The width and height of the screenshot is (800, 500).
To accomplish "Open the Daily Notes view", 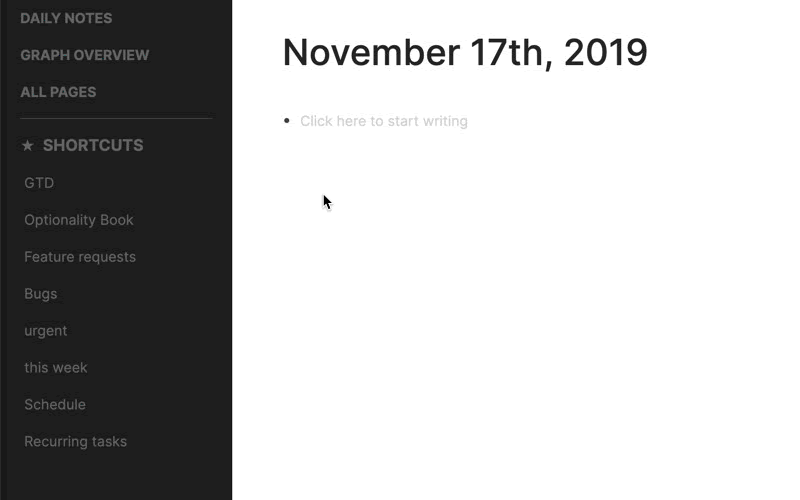I will click(x=66, y=18).
